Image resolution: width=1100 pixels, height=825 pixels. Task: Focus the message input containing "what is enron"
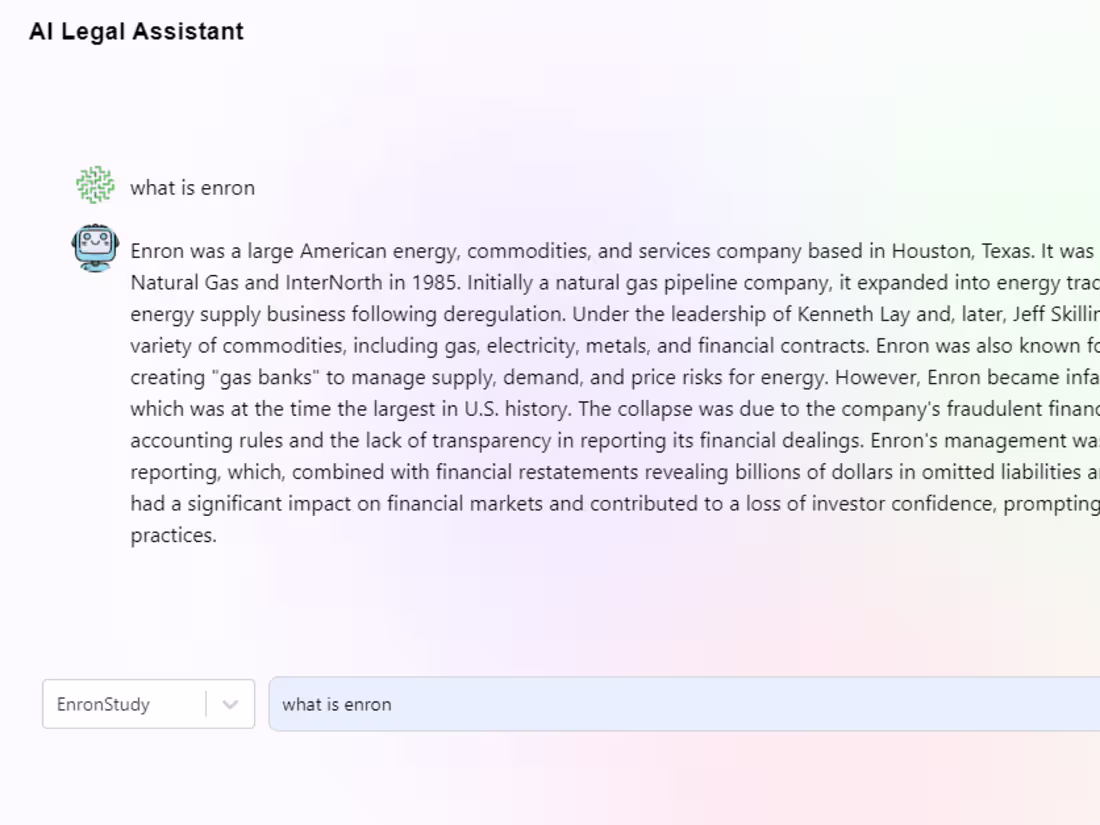(680, 704)
